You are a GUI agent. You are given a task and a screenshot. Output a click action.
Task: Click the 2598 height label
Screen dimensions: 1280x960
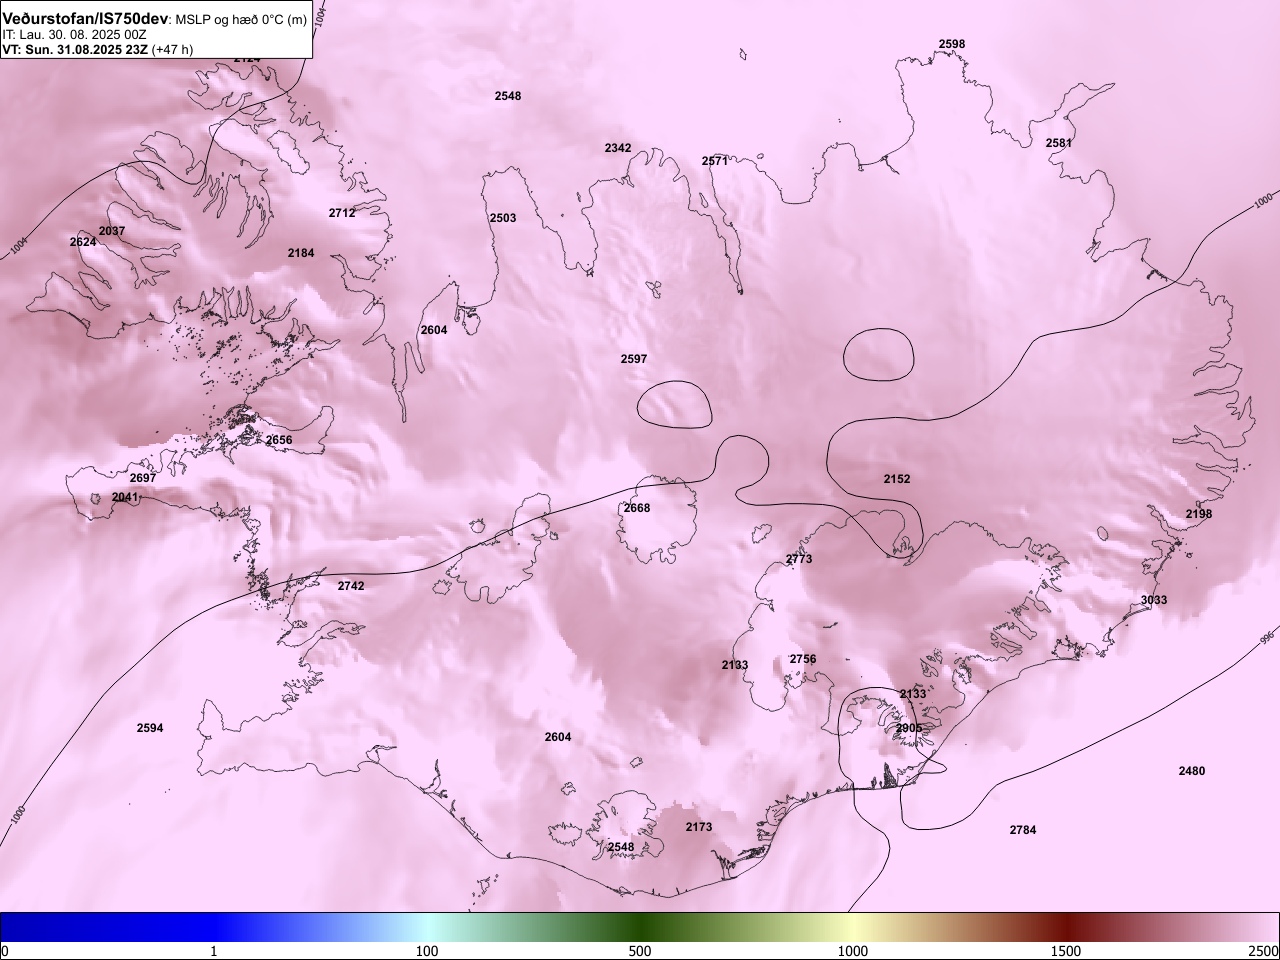[952, 44]
